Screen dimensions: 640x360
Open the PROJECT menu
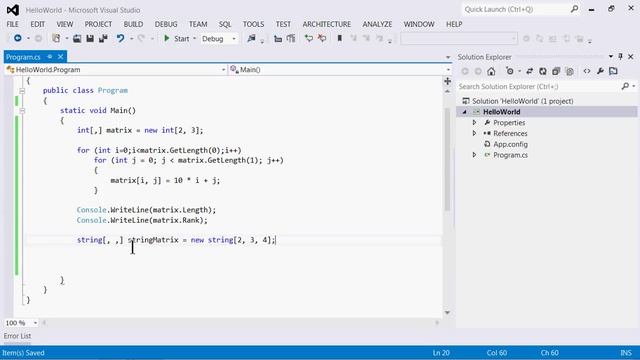(x=98, y=24)
